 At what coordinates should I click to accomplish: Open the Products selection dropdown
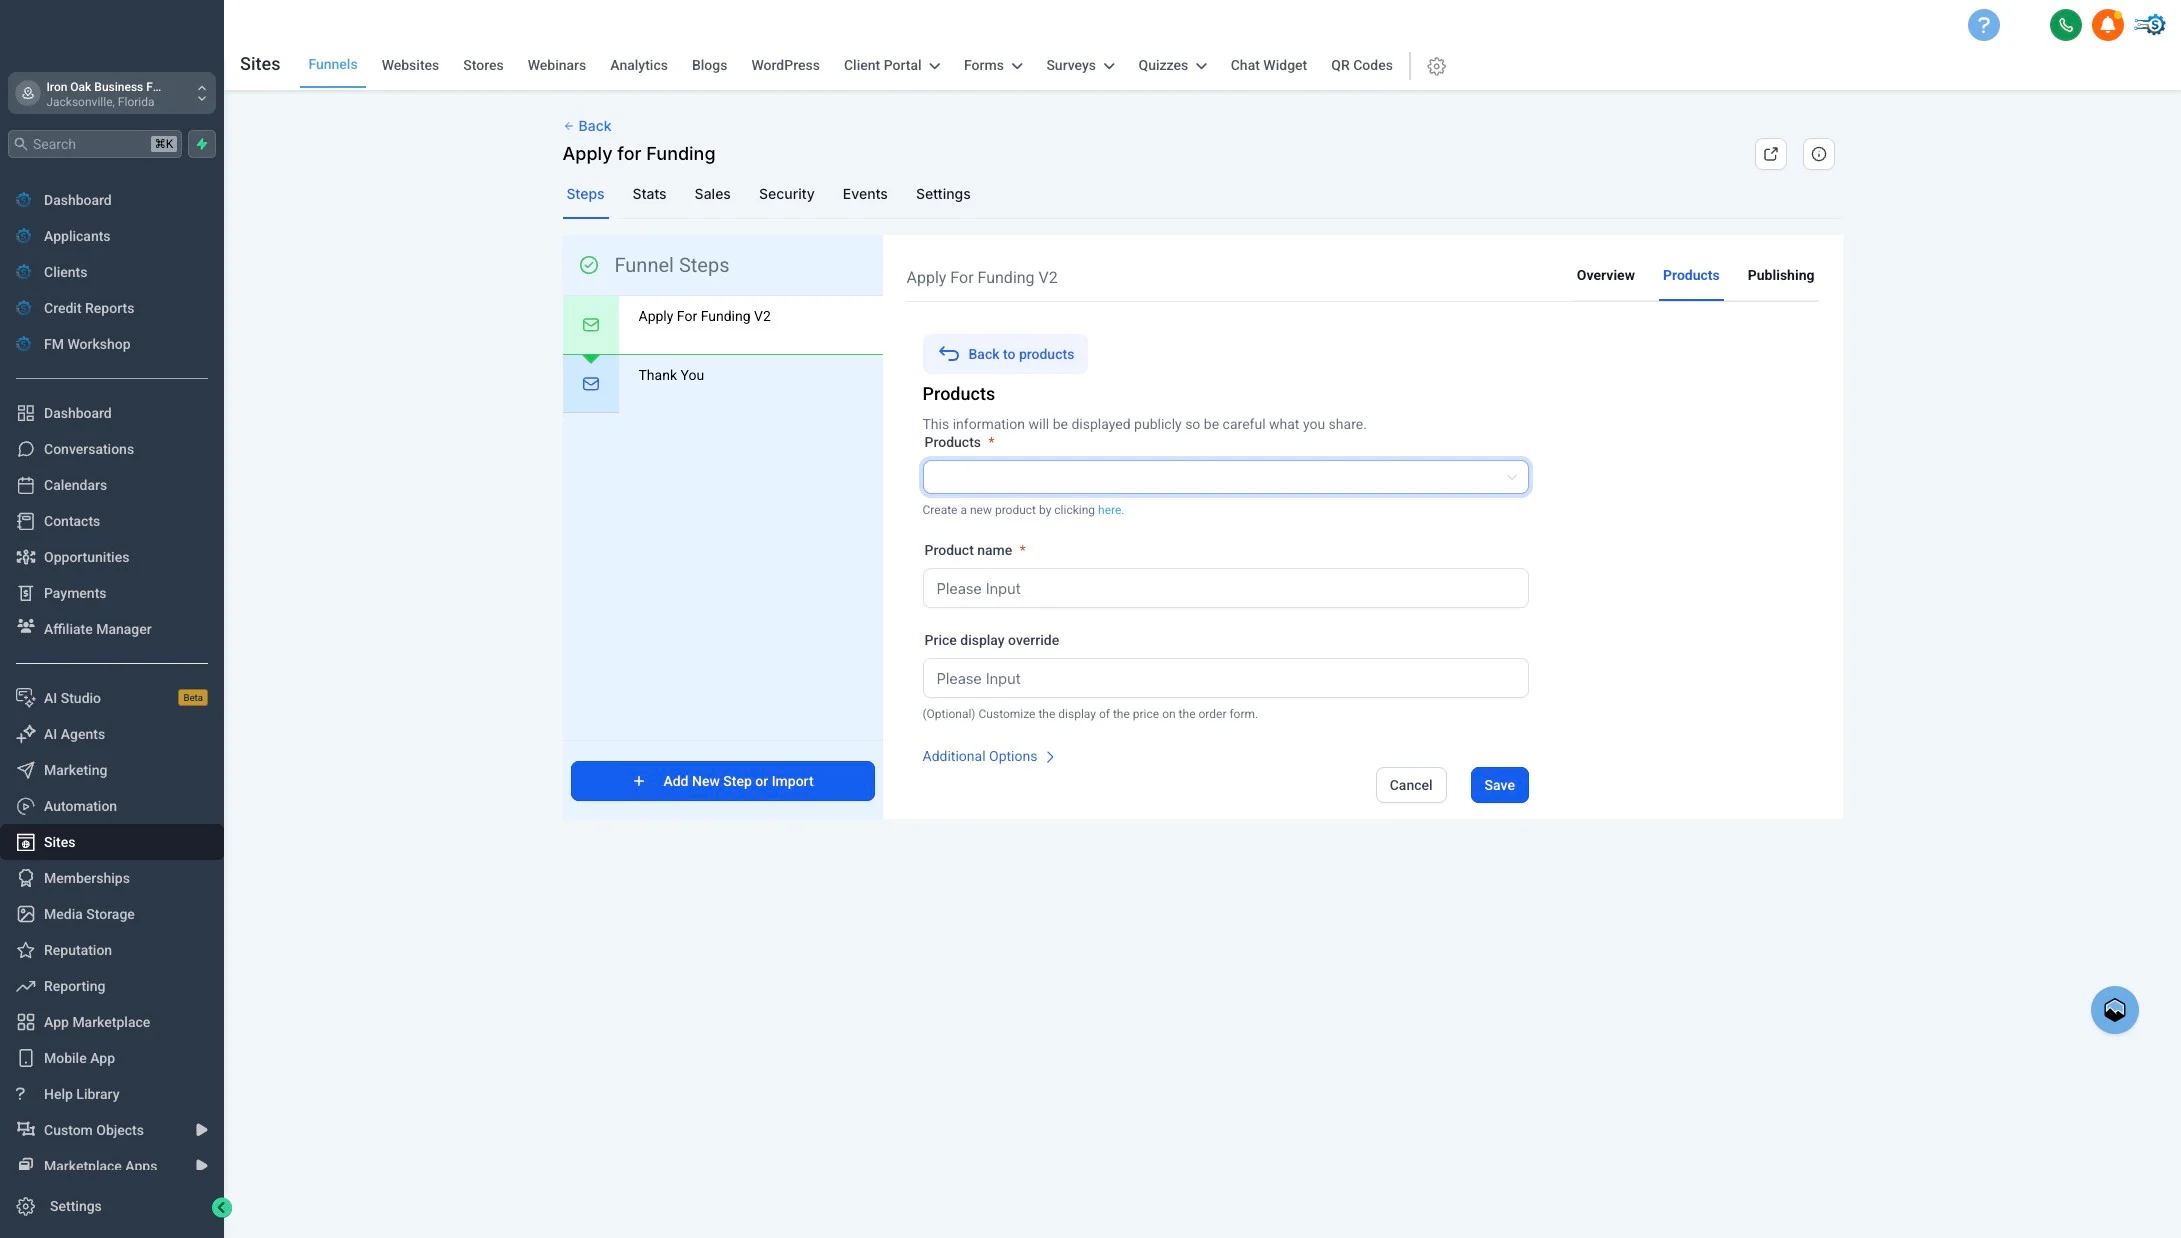click(x=1225, y=477)
